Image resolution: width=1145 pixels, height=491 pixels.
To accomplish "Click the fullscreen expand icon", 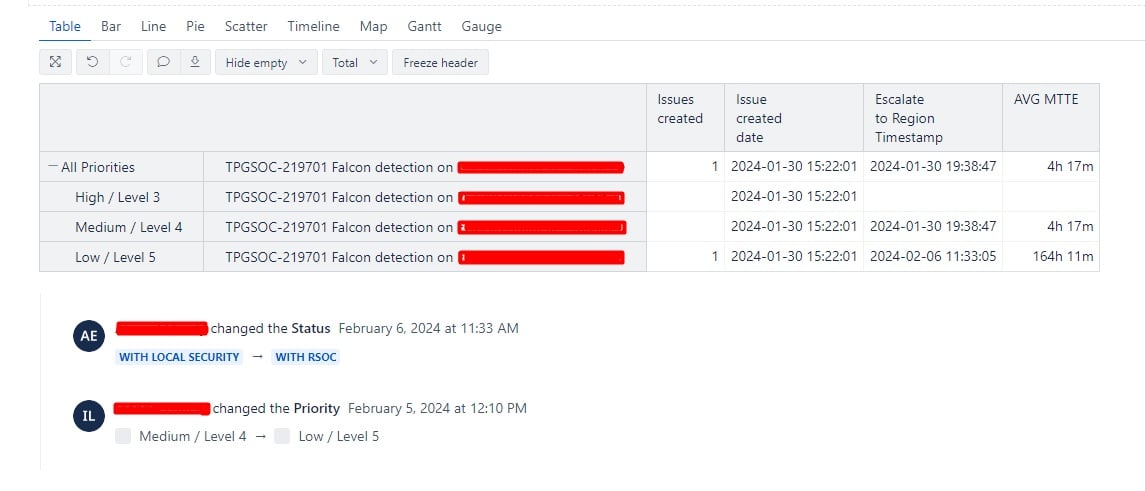I will (x=55, y=62).
